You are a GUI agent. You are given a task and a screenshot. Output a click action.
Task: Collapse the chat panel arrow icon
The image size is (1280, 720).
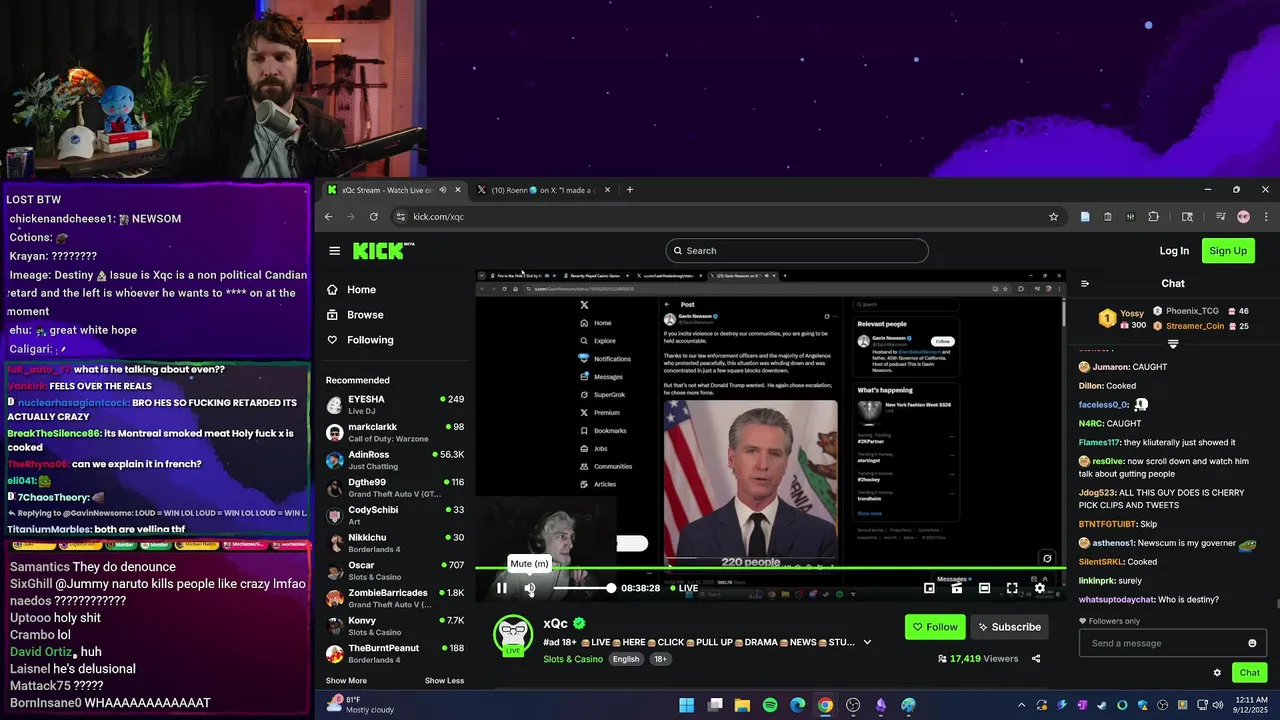point(1085,284)
